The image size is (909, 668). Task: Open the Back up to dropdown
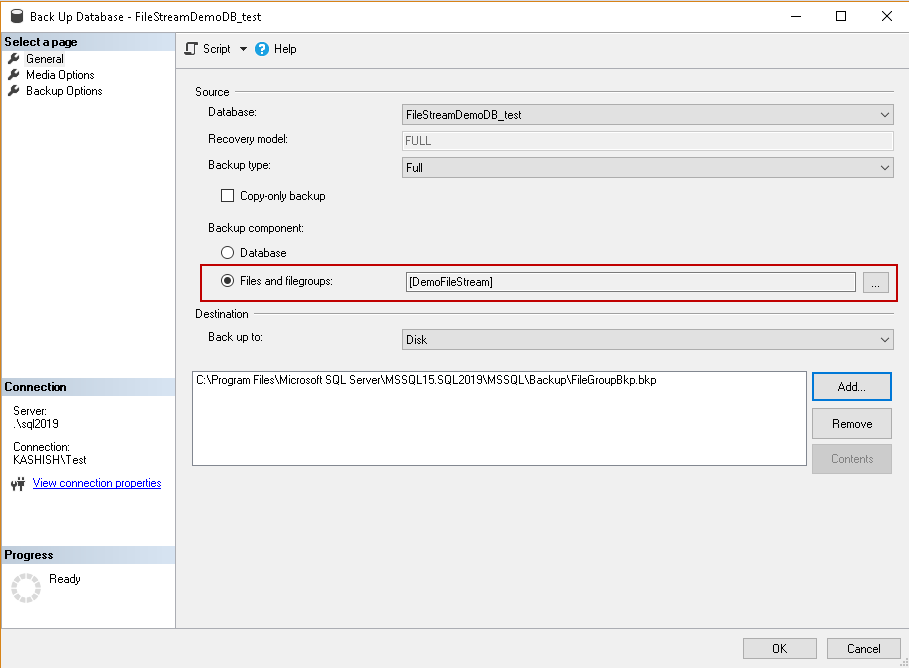(884, 340)
